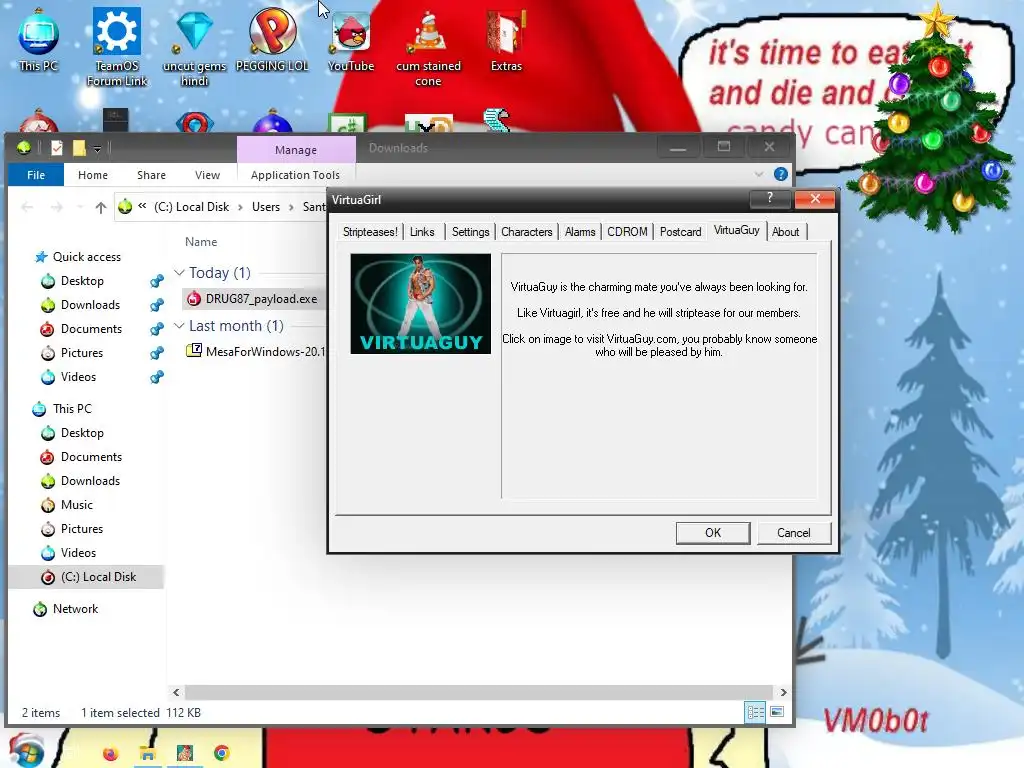The width and height of the screenshot is (1024, 768).
Task: Switch to the Share ribbon tab
Action: coord(152,175)
